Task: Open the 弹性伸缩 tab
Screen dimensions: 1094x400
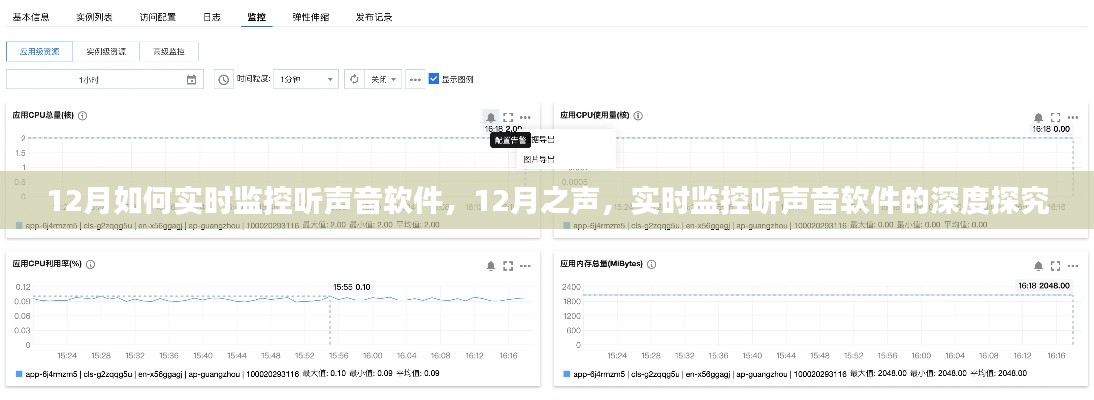Action: pyautogui.click(x=308, y=17)
